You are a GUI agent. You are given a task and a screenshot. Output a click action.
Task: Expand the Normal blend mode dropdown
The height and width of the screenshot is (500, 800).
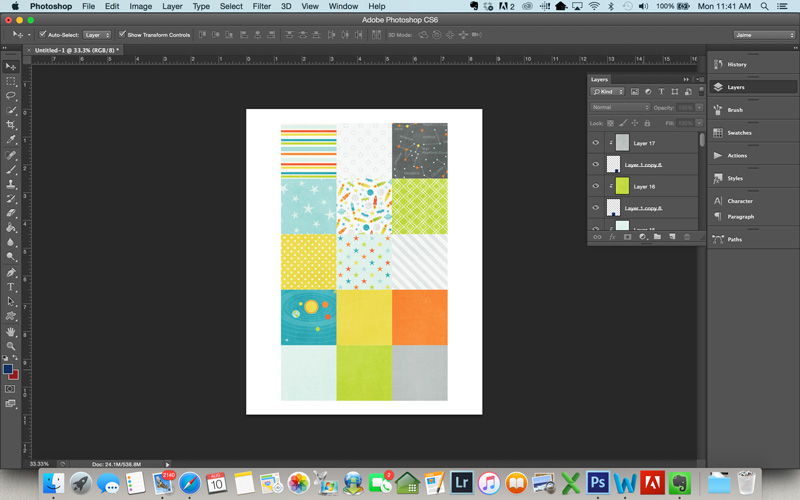[620, 107]
